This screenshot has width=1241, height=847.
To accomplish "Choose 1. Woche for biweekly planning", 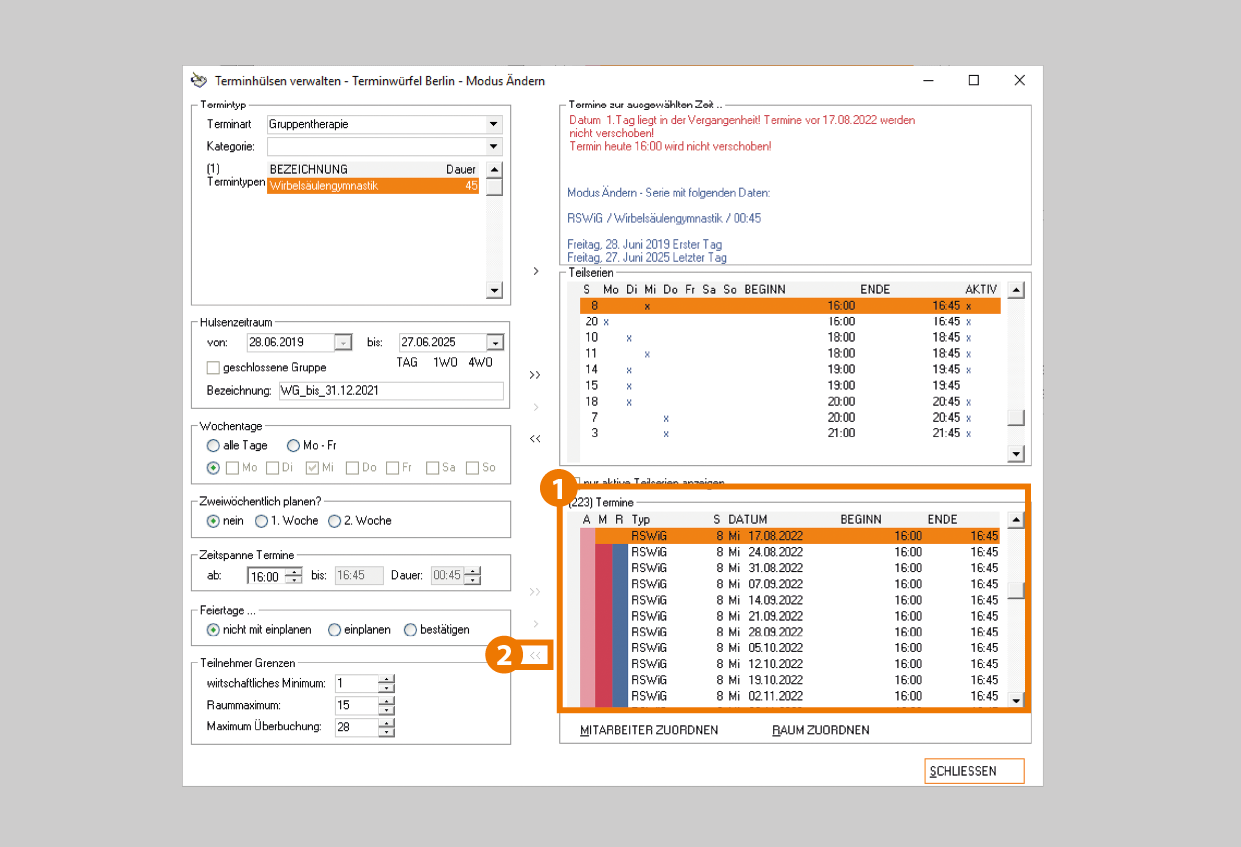I will [262, 521].
